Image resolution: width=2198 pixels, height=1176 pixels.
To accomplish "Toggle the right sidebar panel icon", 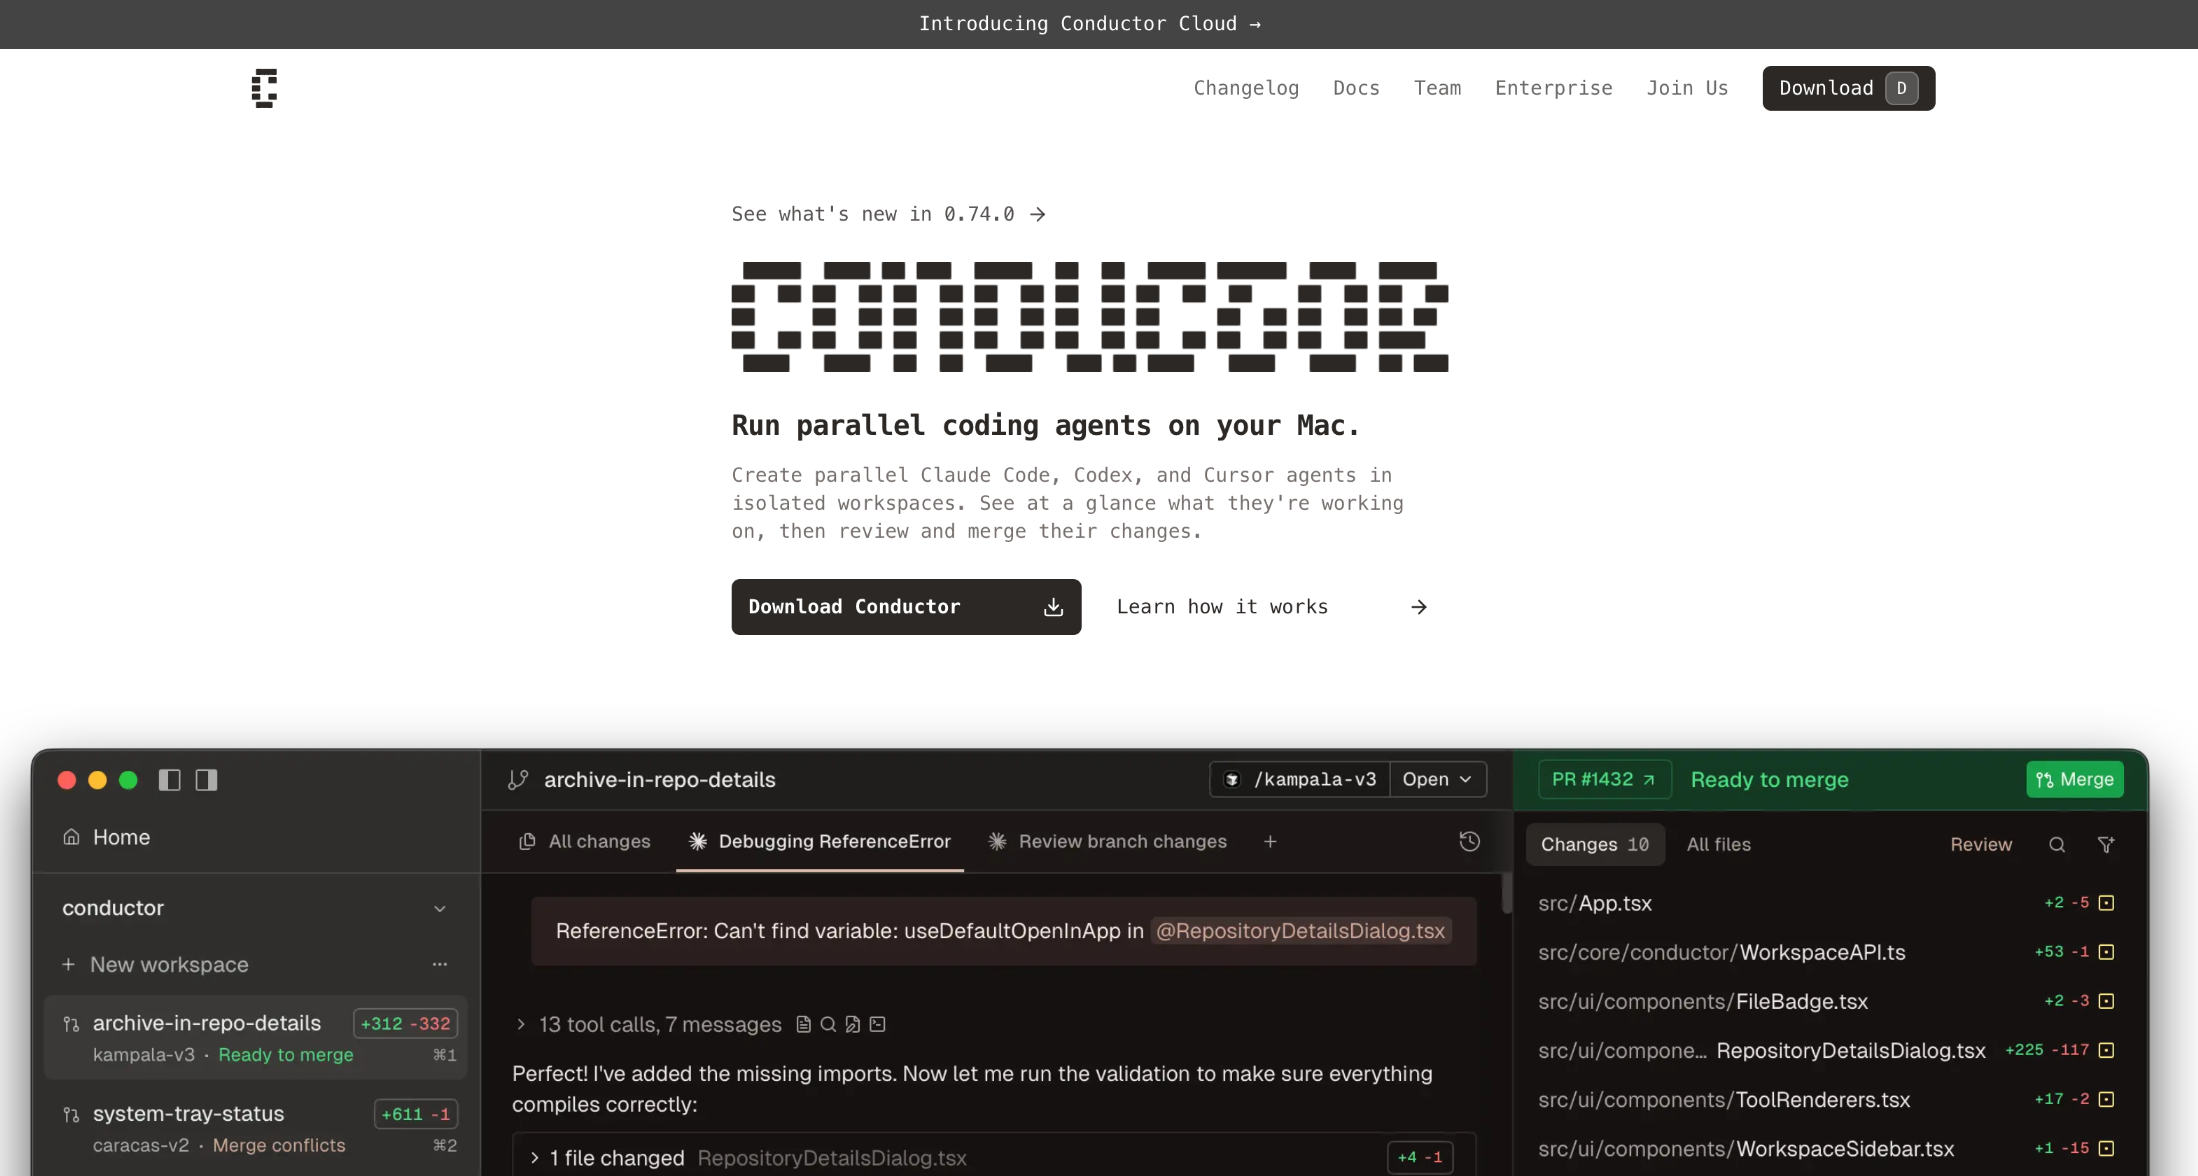I will pos(206,780).
